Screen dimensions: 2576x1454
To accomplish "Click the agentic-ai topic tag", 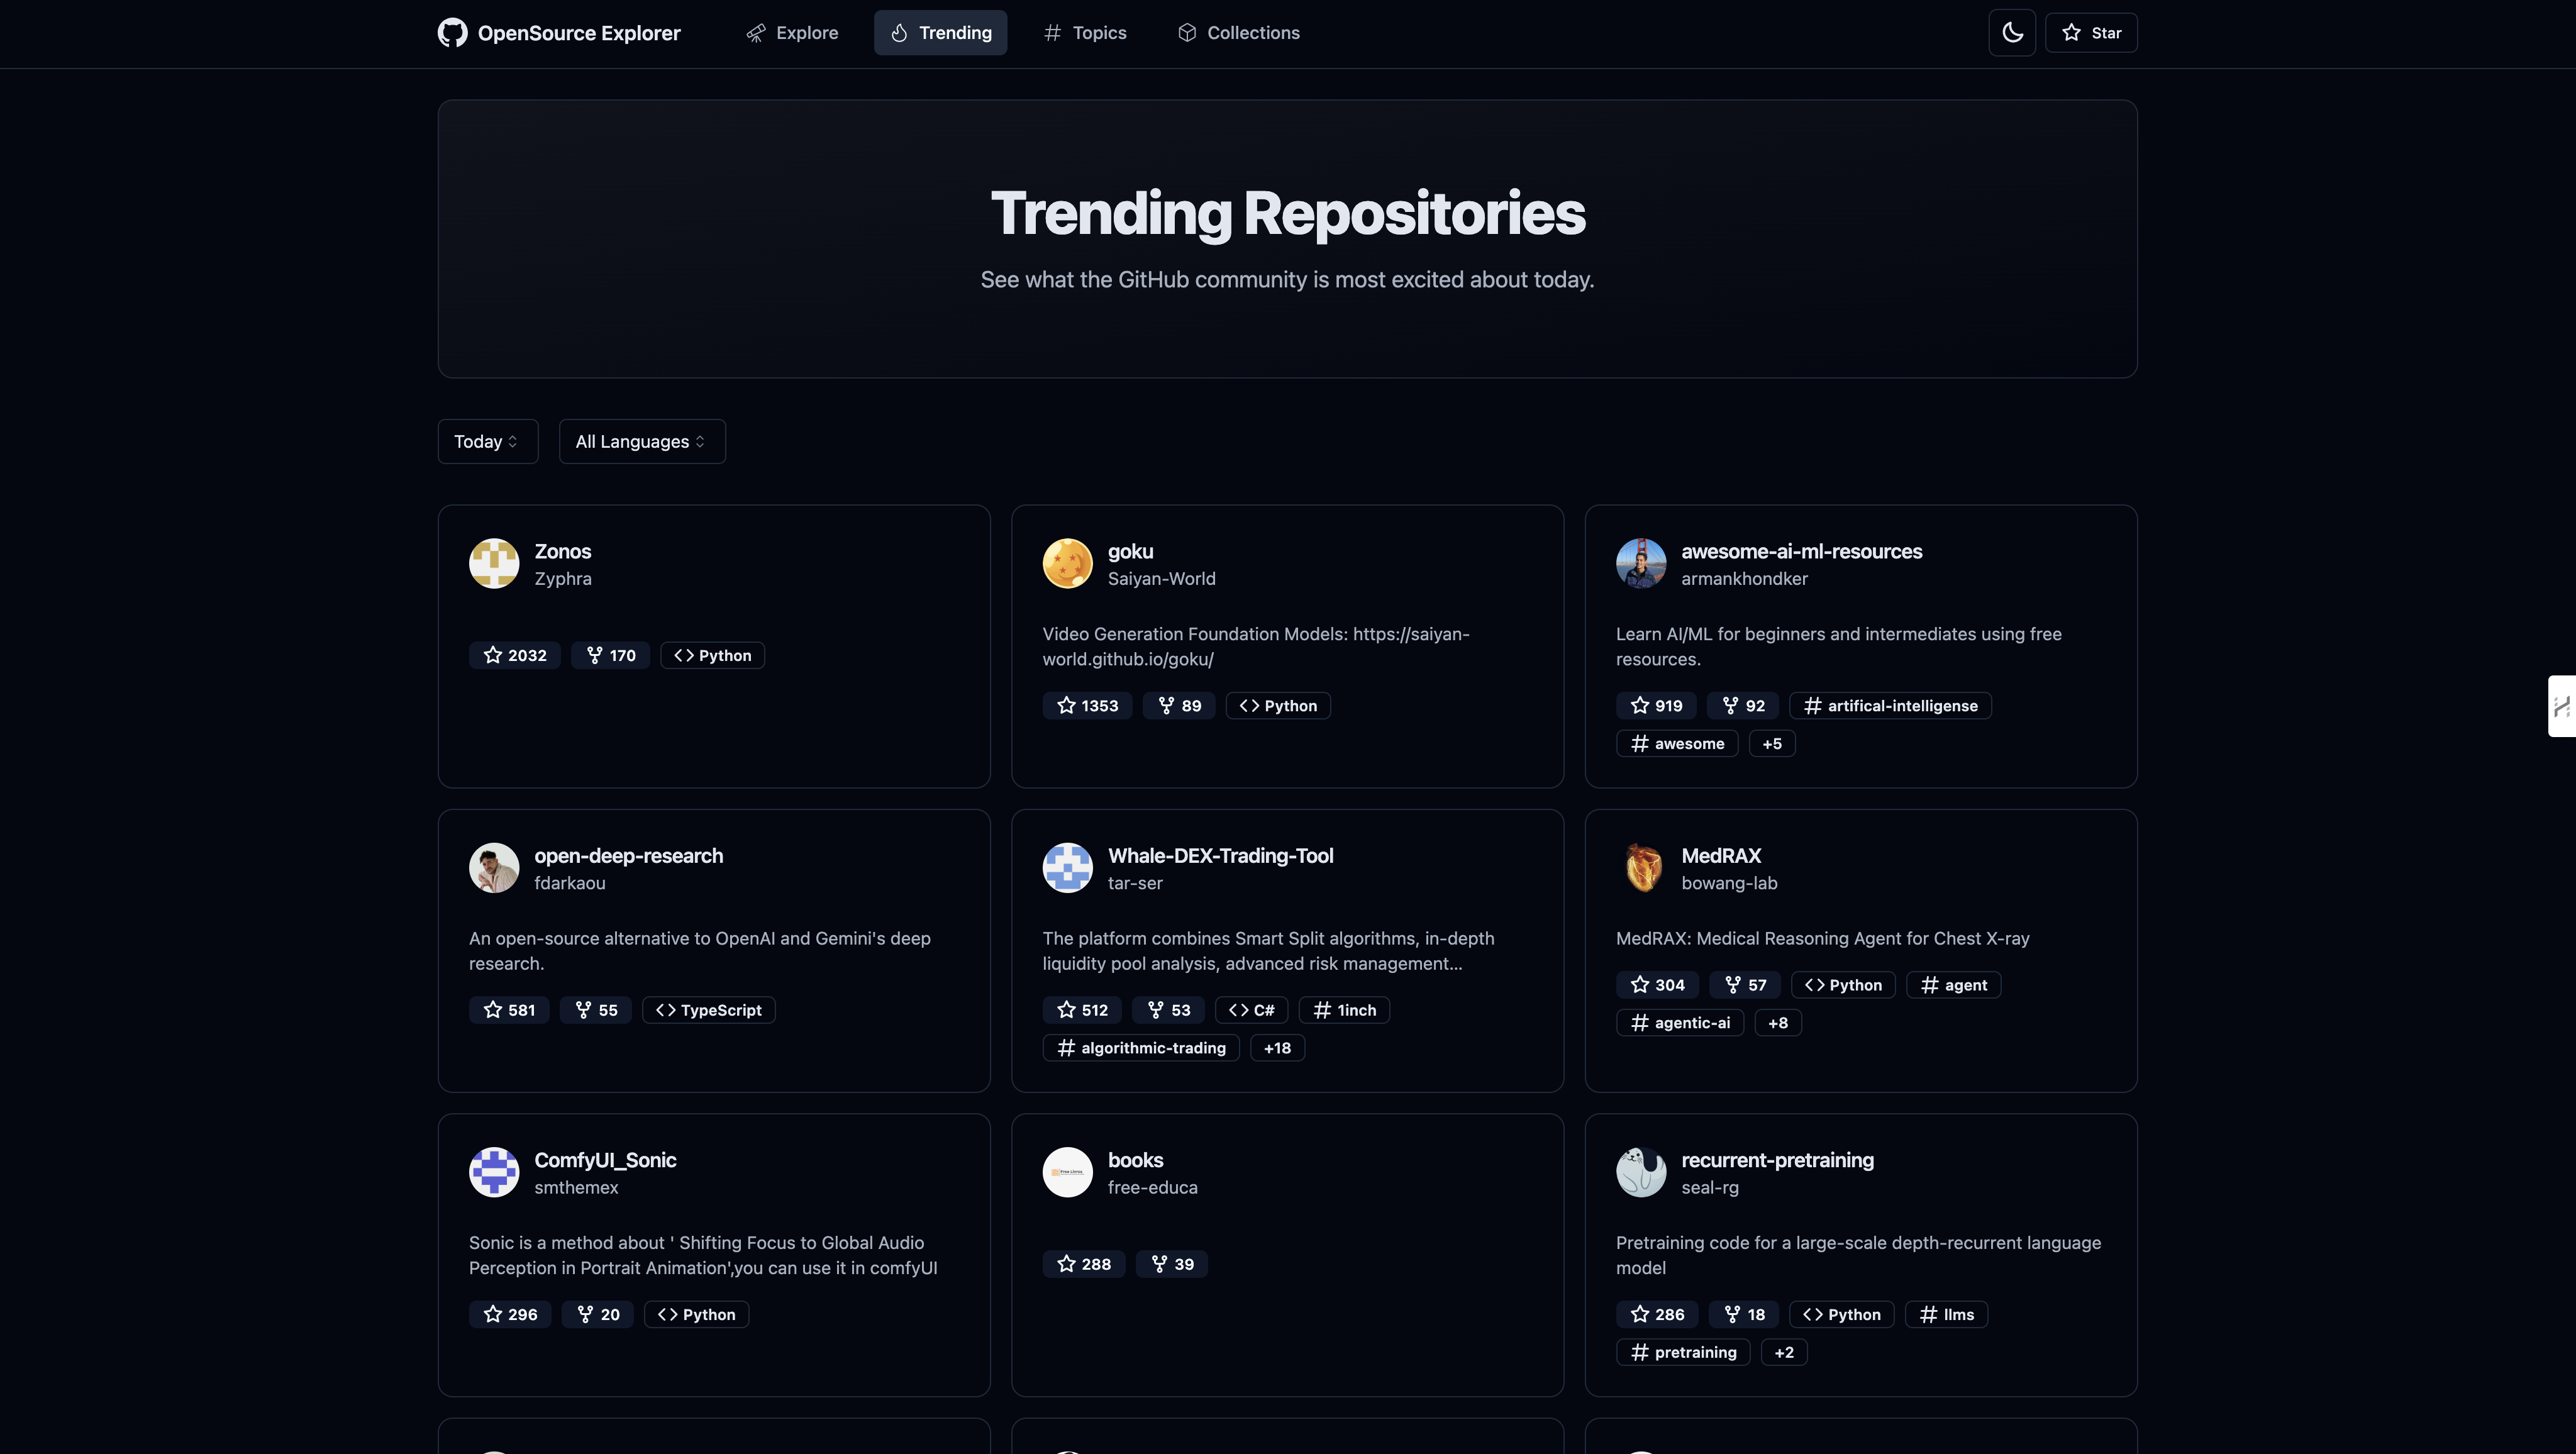I will pos(1680,1023).
